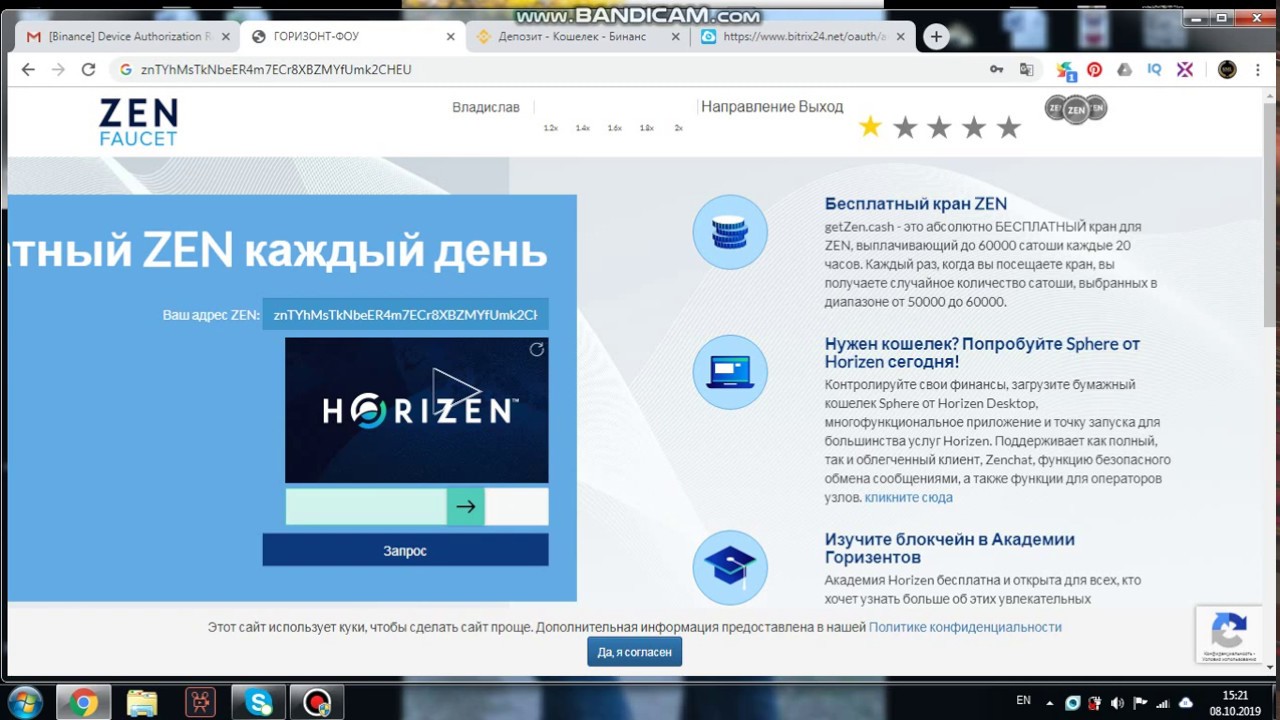
Task: Submit captcha with the arrow button
Action: (x=466, y=507)
